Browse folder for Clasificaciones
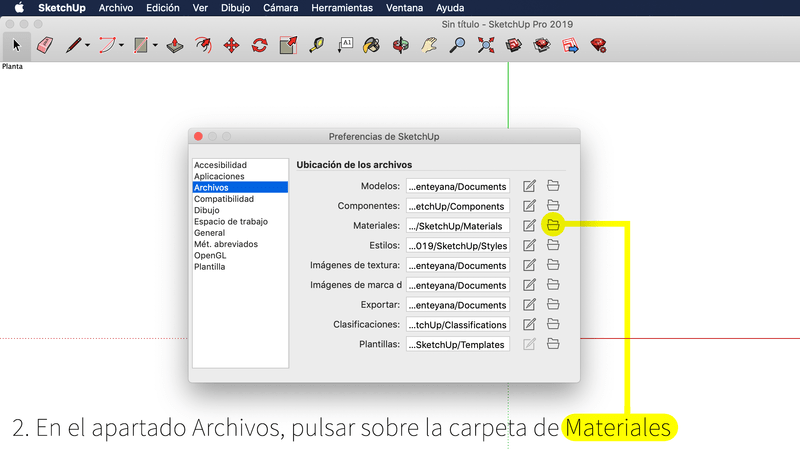The height and width of the screenshot is (450, 800). coord(553,324)
